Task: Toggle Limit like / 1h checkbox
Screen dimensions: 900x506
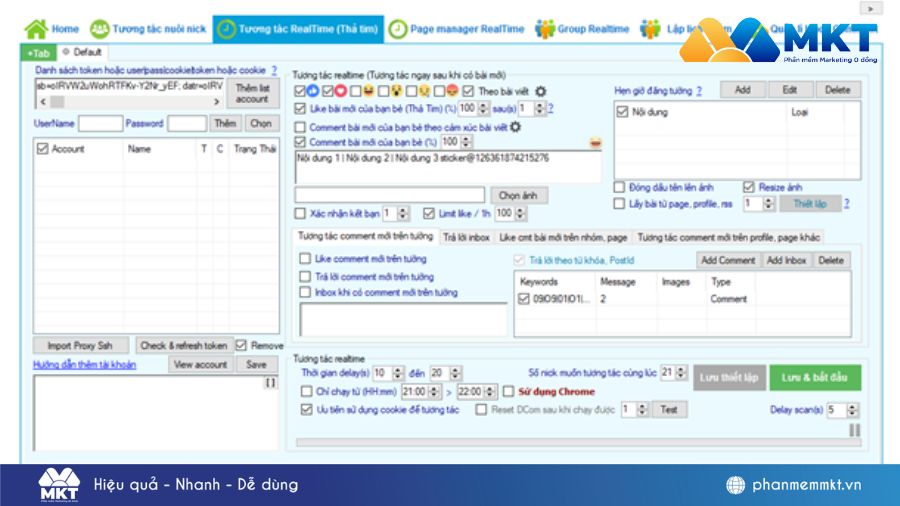Action: [429, 213]
